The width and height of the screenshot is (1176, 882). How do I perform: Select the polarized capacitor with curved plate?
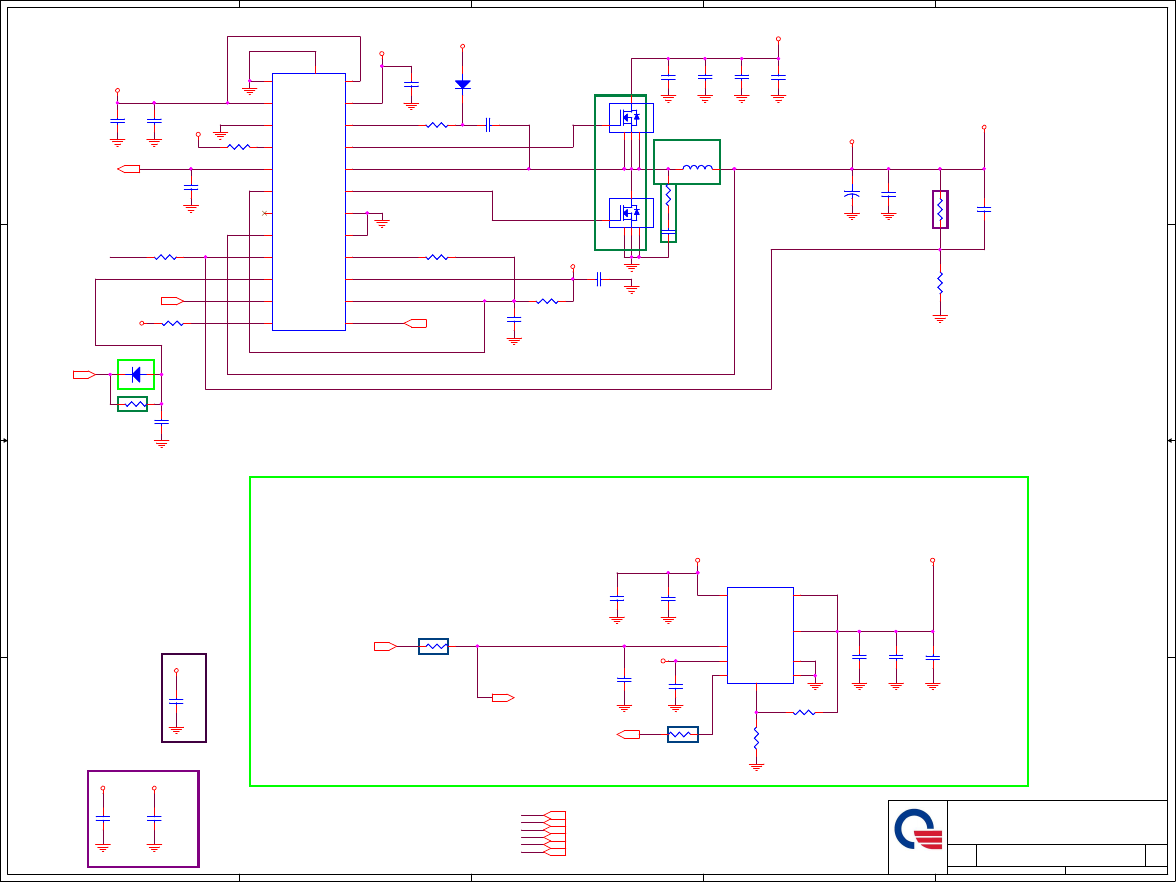(851, 194)
